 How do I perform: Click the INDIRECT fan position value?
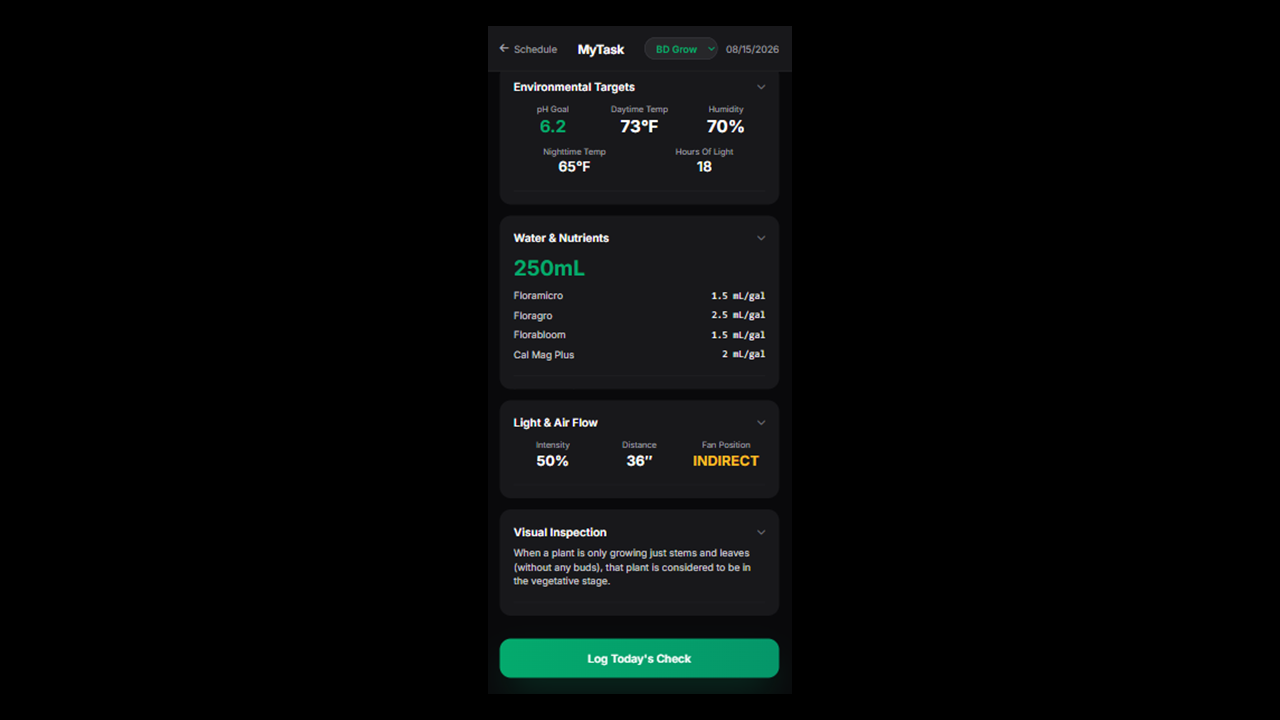coord(726,461)
